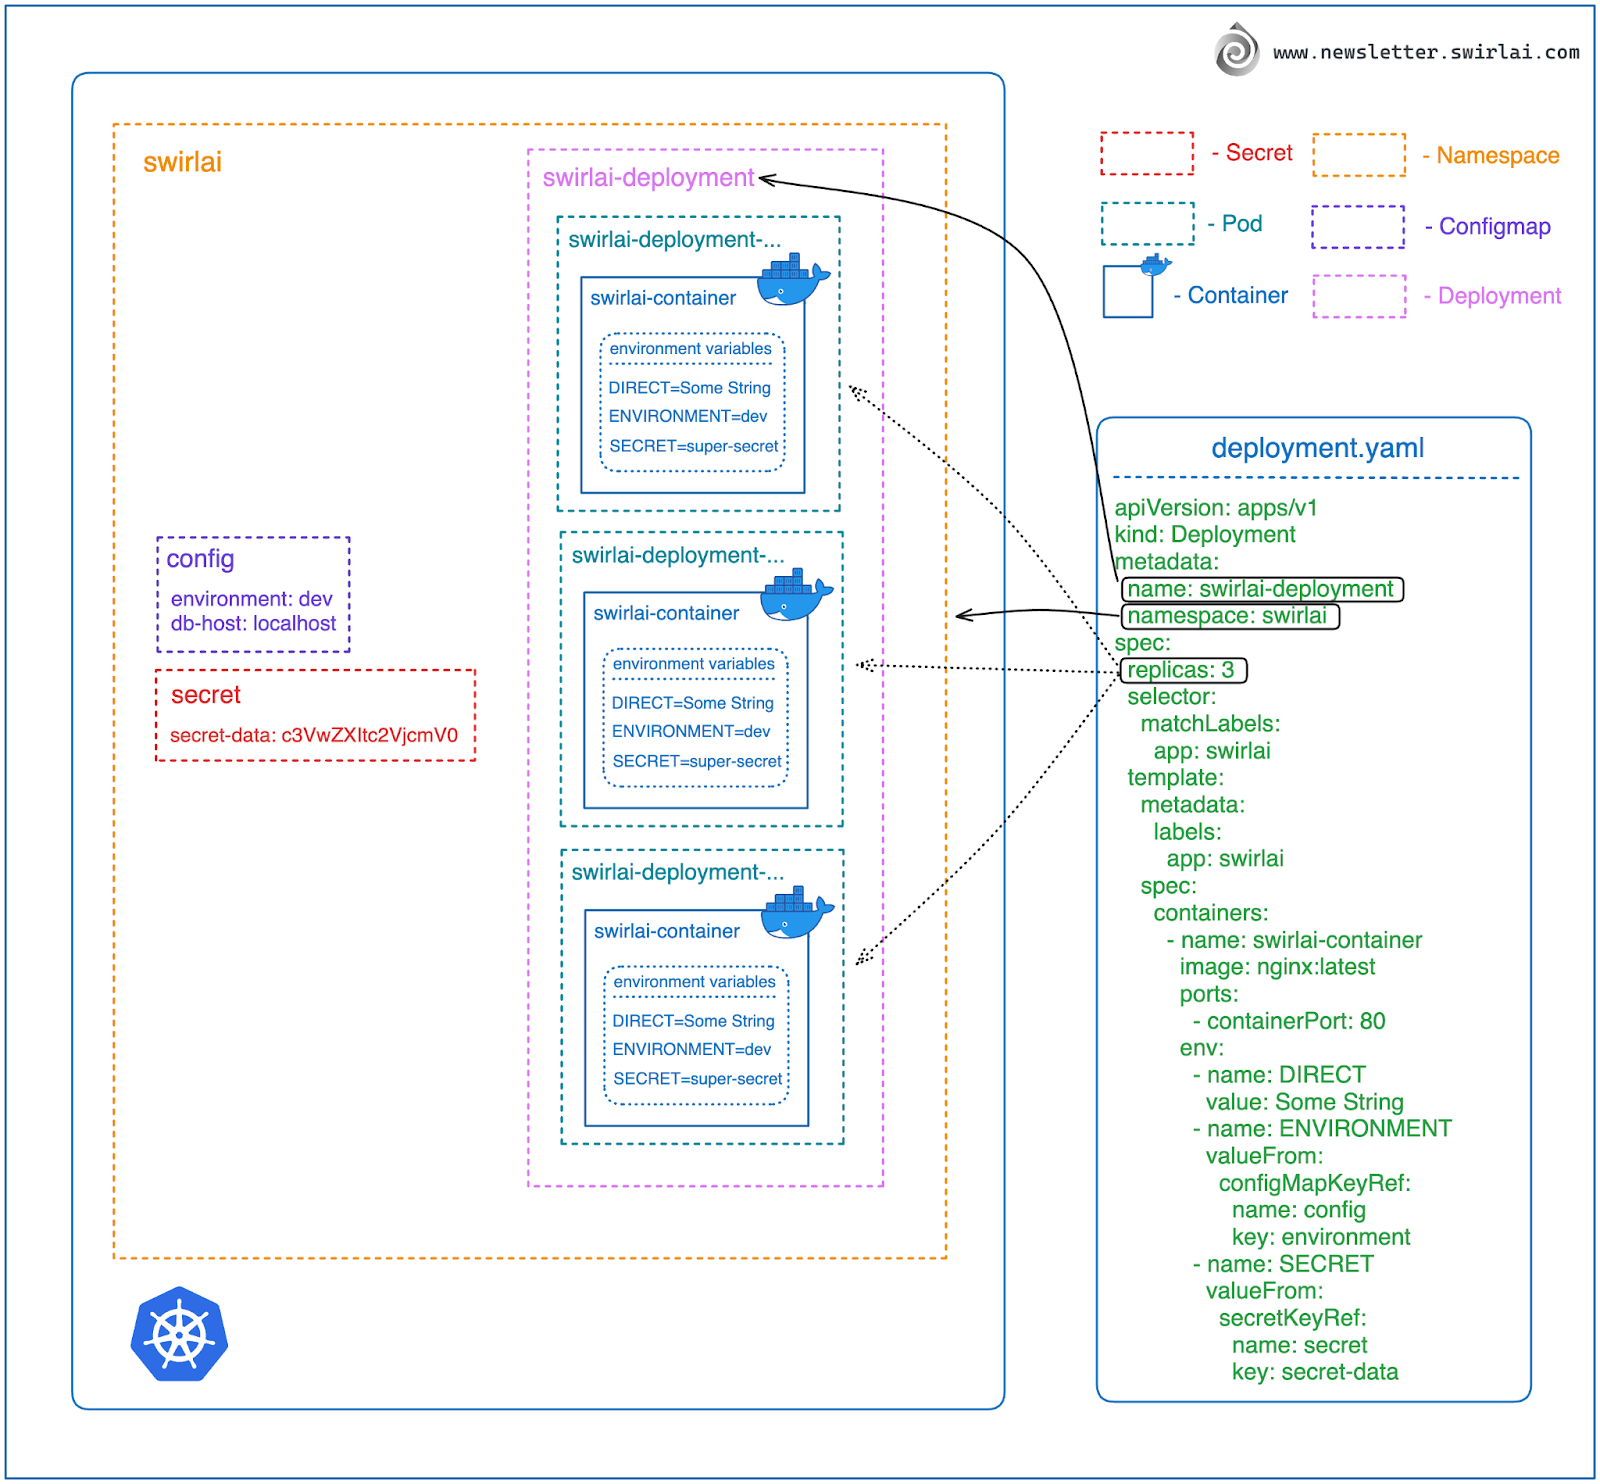Viewport: 1600px width, 1484px height.
Task: Open the deployment.yaml panel header
Action: click(x=1318, y=448)
